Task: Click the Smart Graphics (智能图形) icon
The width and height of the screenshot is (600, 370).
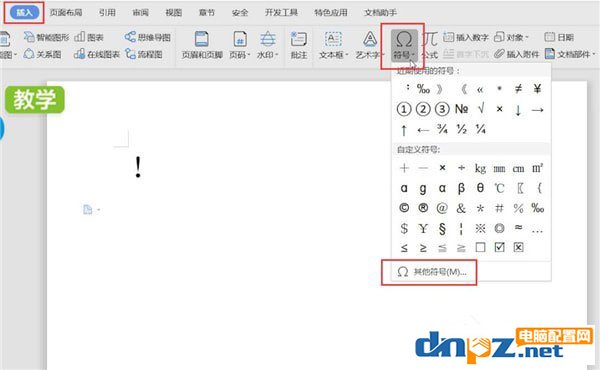Action: point(46,37)
